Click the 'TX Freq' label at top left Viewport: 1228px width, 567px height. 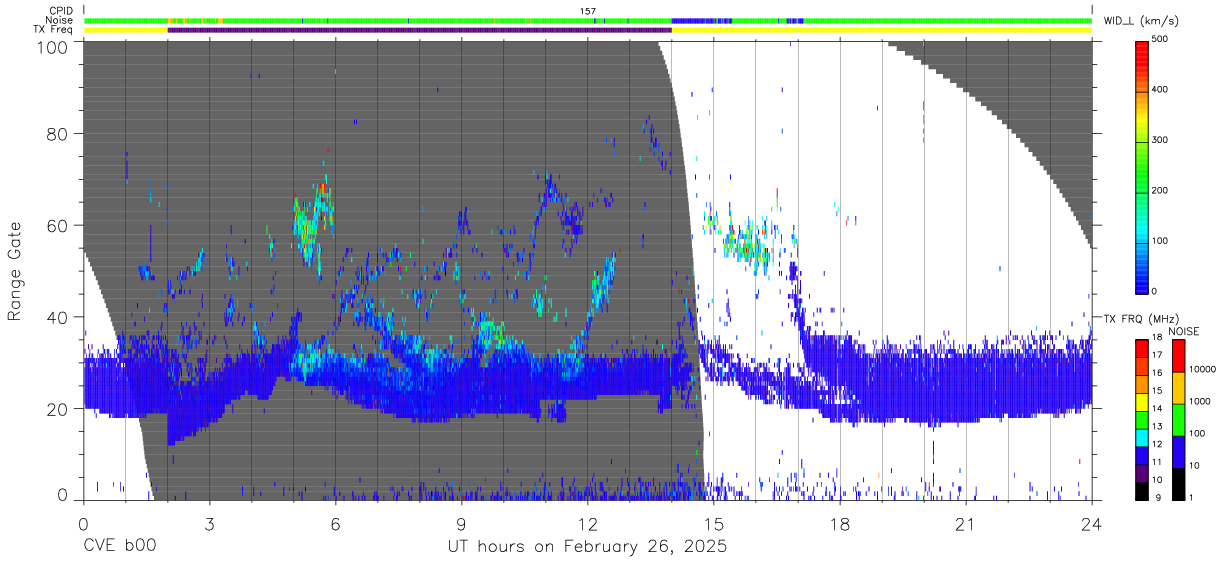point(54,29)
